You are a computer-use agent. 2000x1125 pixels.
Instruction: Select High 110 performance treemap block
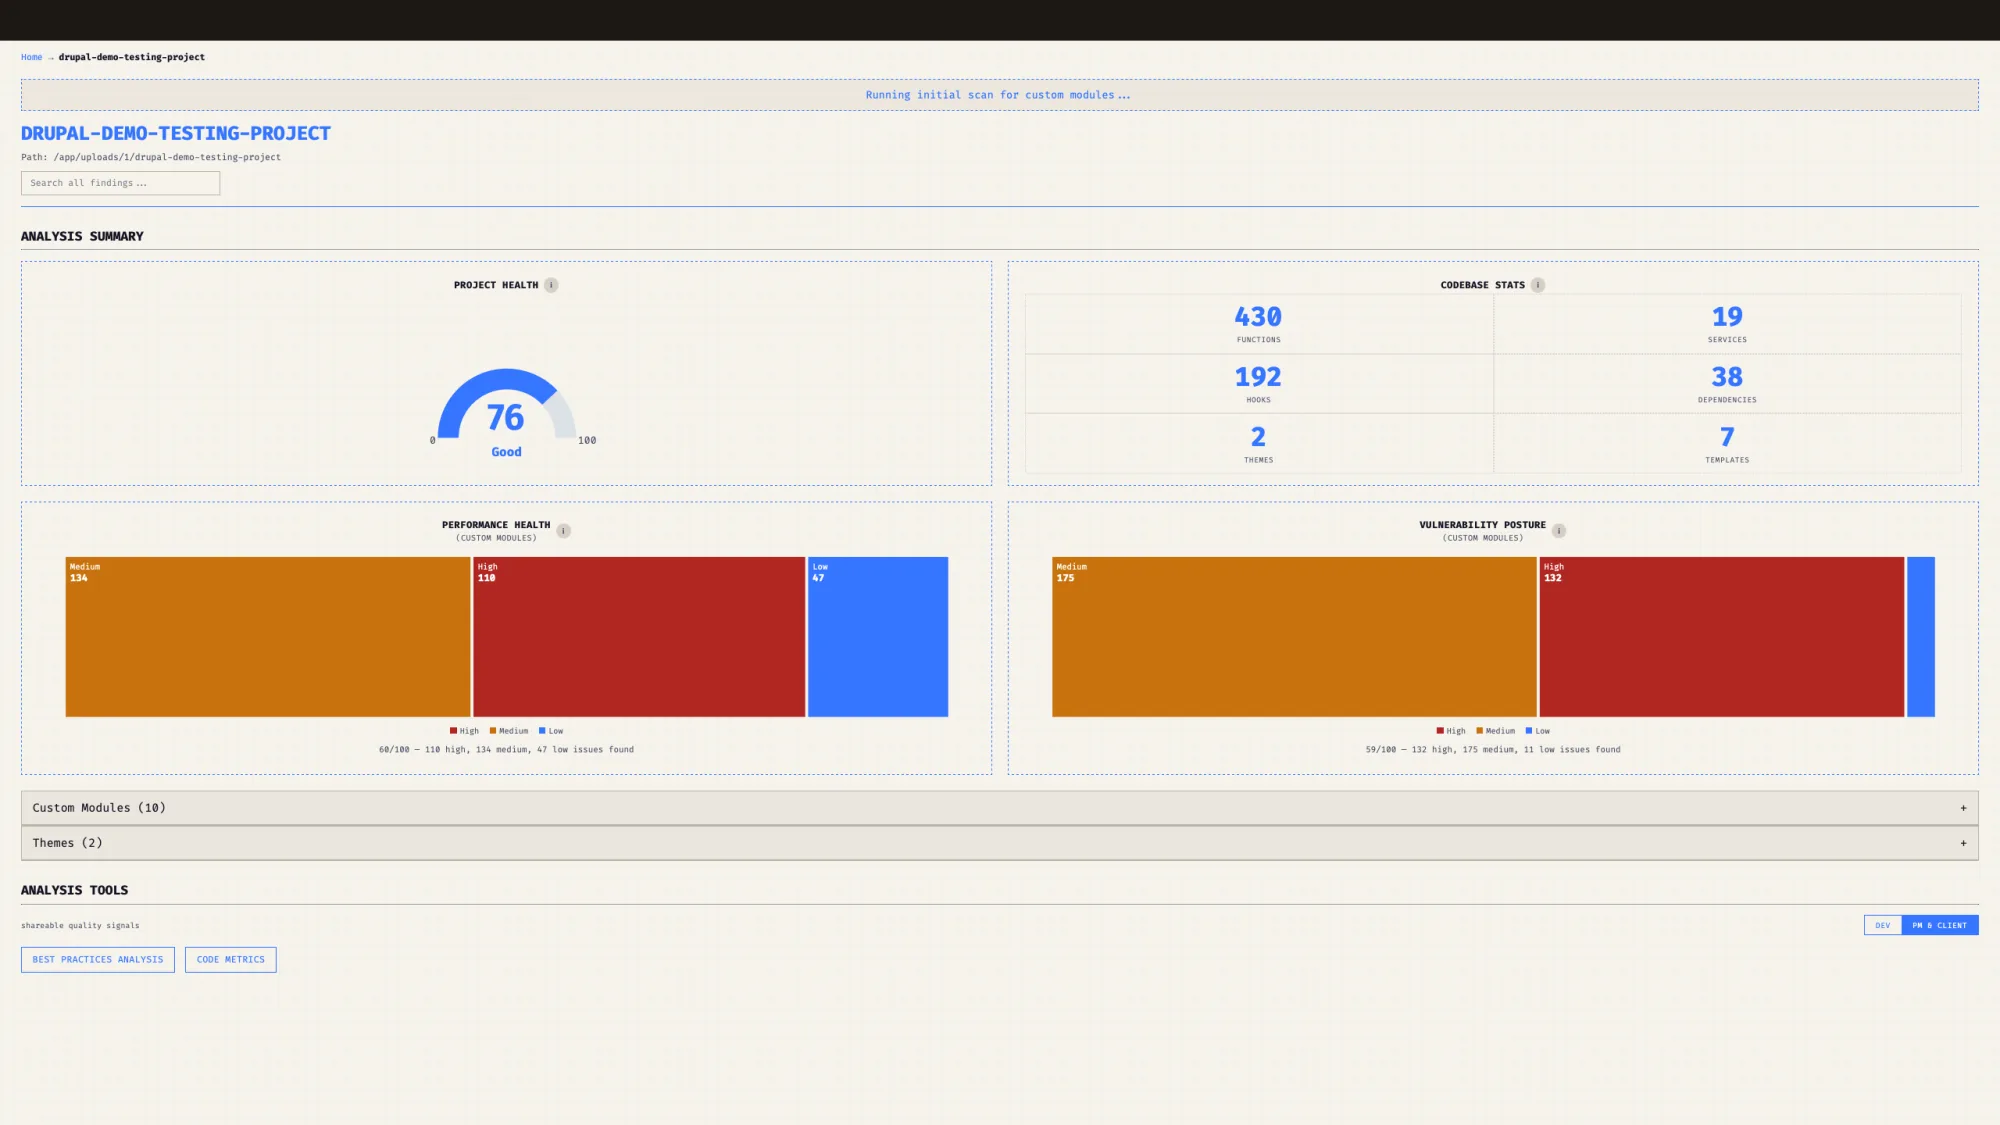(x=639, y=637)
